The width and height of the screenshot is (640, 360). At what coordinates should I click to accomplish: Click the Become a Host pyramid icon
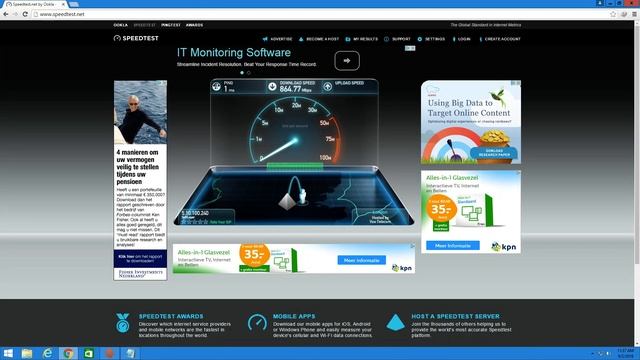301,39
